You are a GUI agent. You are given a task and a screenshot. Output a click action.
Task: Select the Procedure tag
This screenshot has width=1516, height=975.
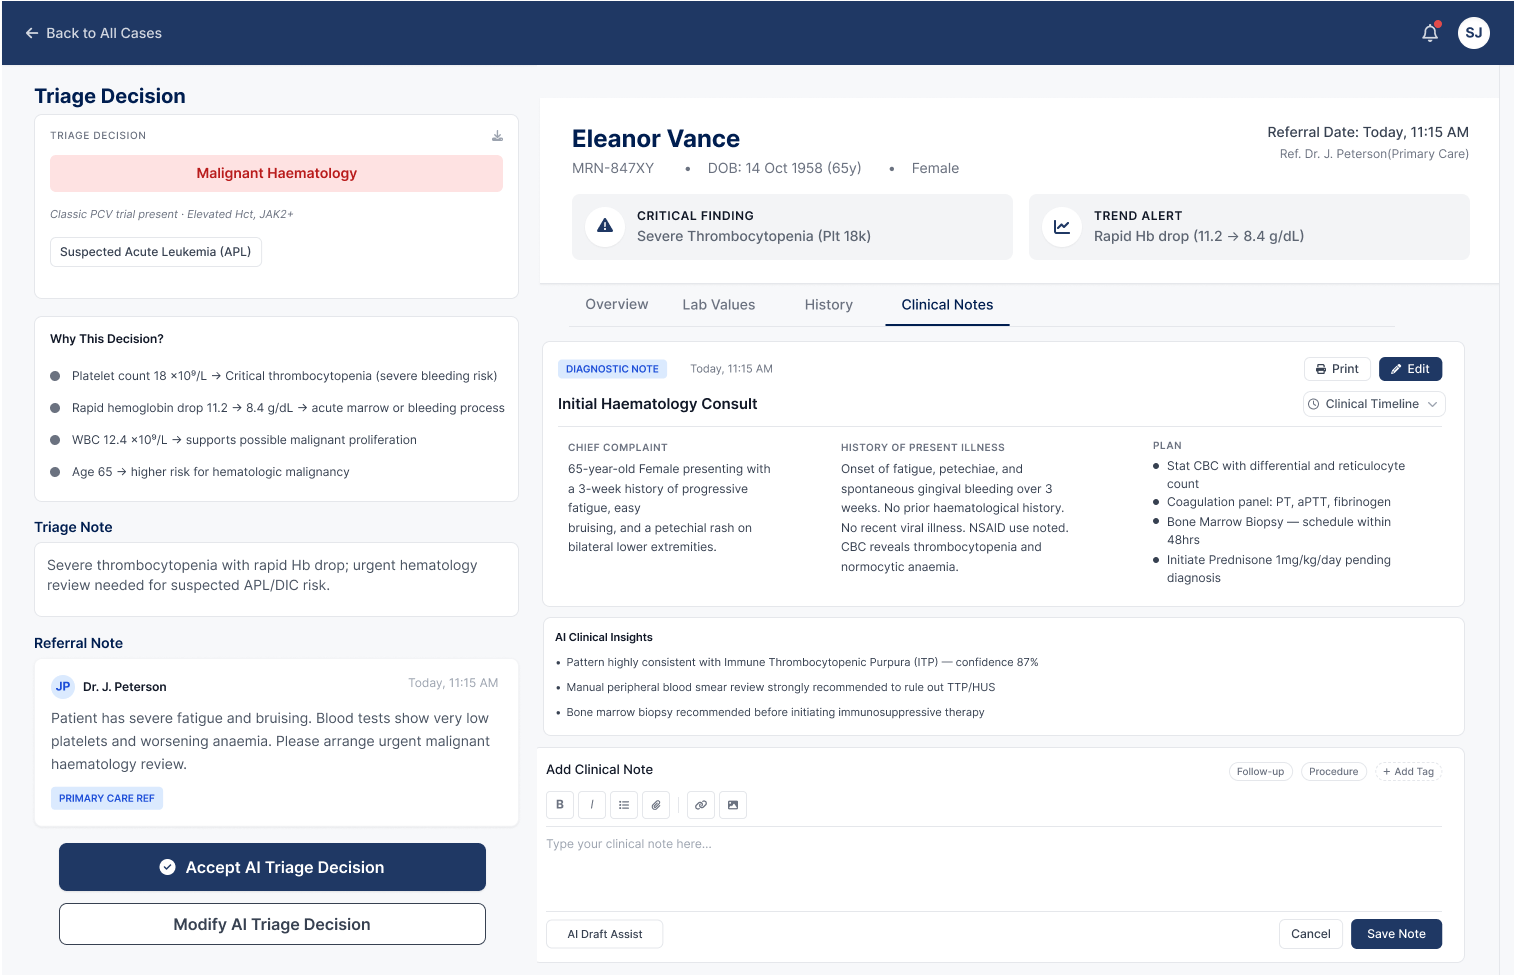1333,772
